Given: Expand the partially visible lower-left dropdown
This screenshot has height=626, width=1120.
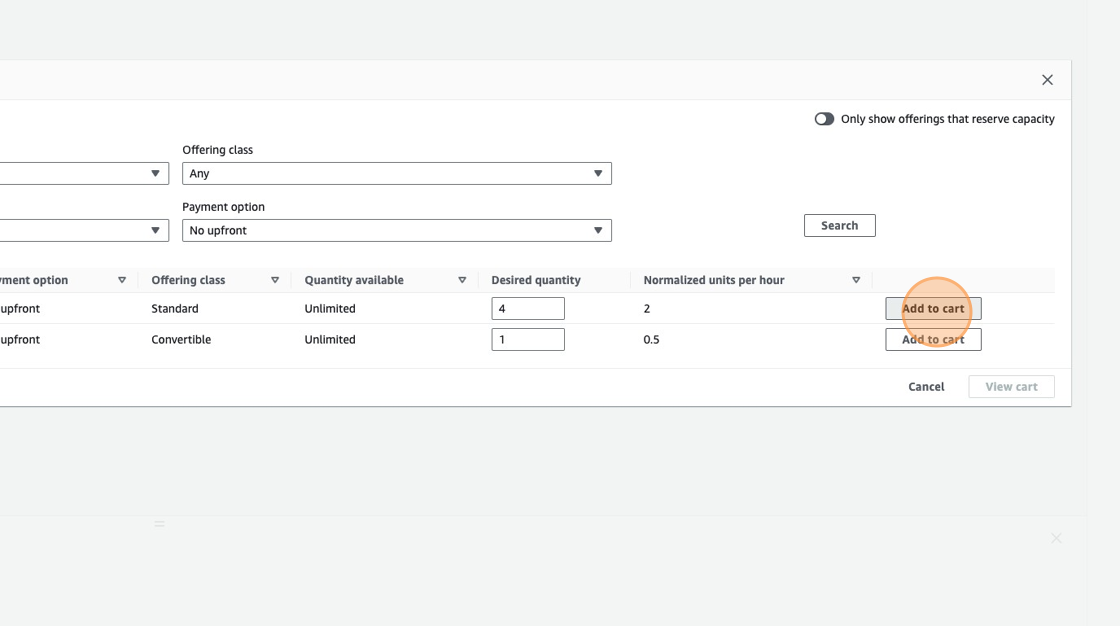Looking at the screenshot, I should 84,230.
